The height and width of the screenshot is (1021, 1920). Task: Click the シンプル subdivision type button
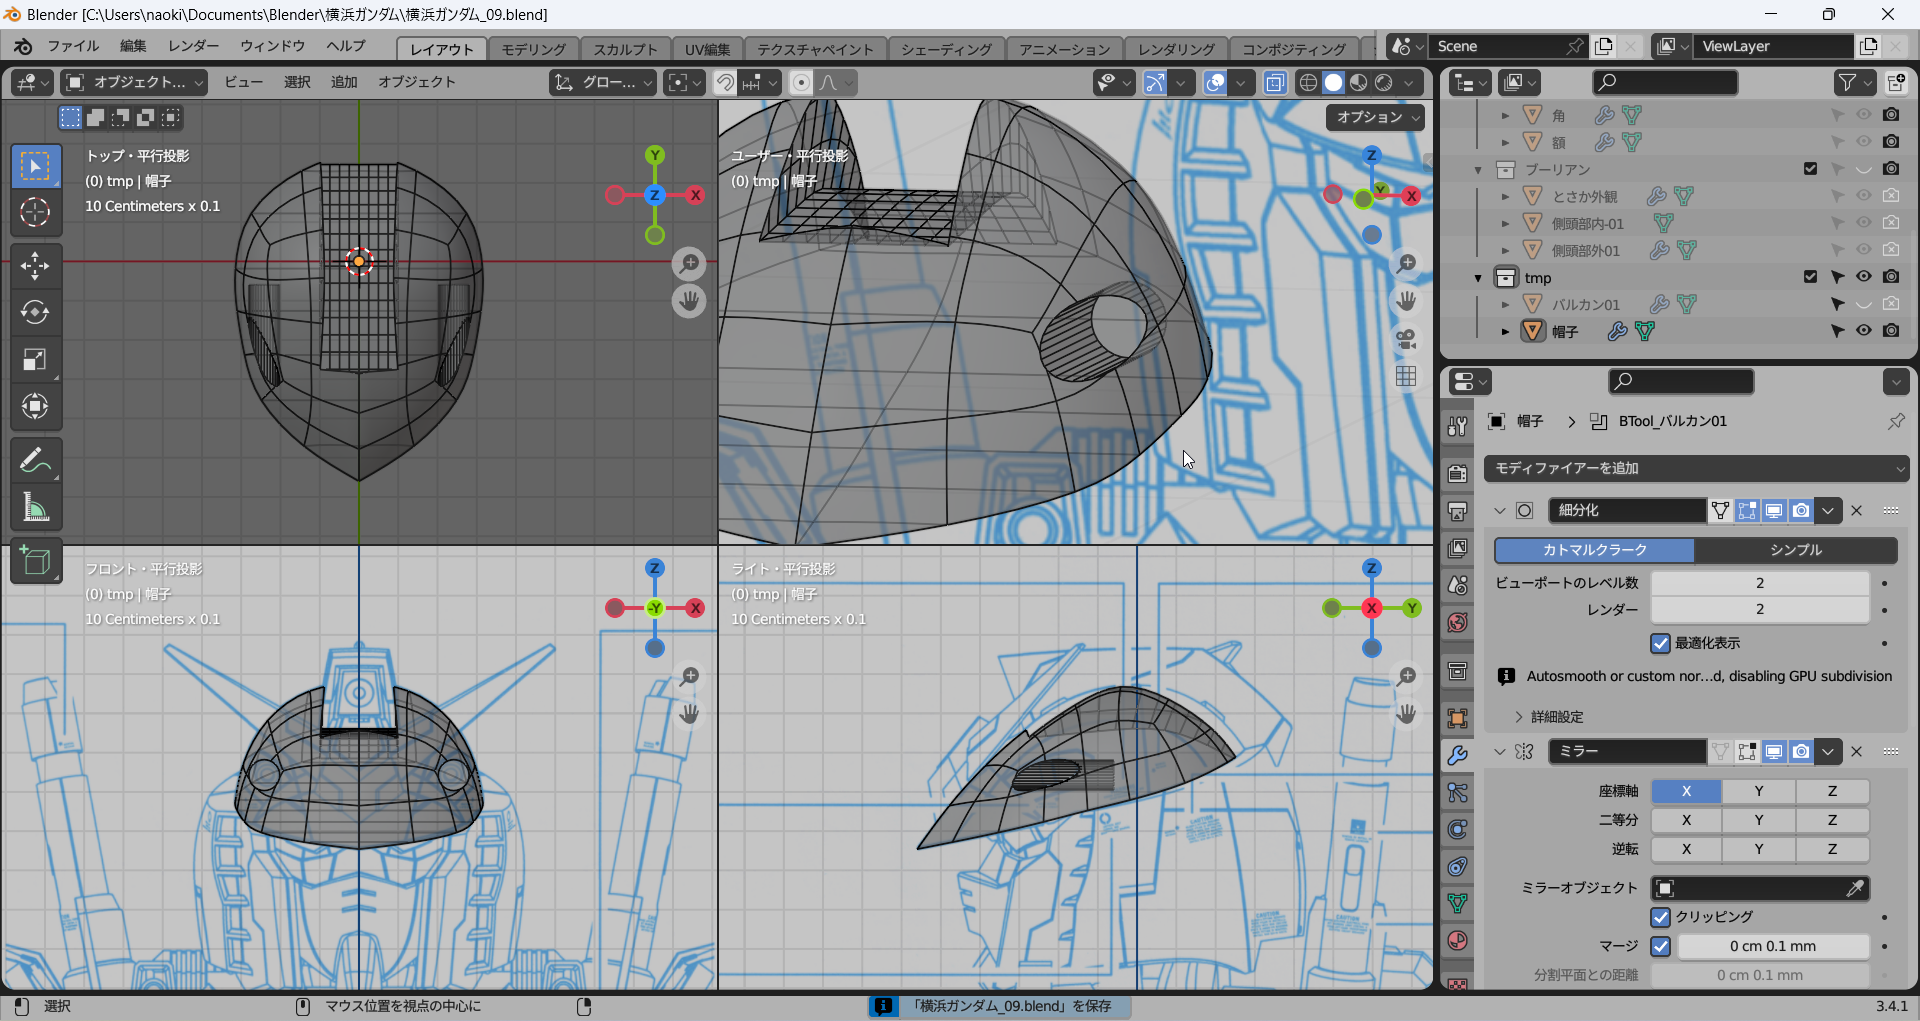[x=1795, y=550]
